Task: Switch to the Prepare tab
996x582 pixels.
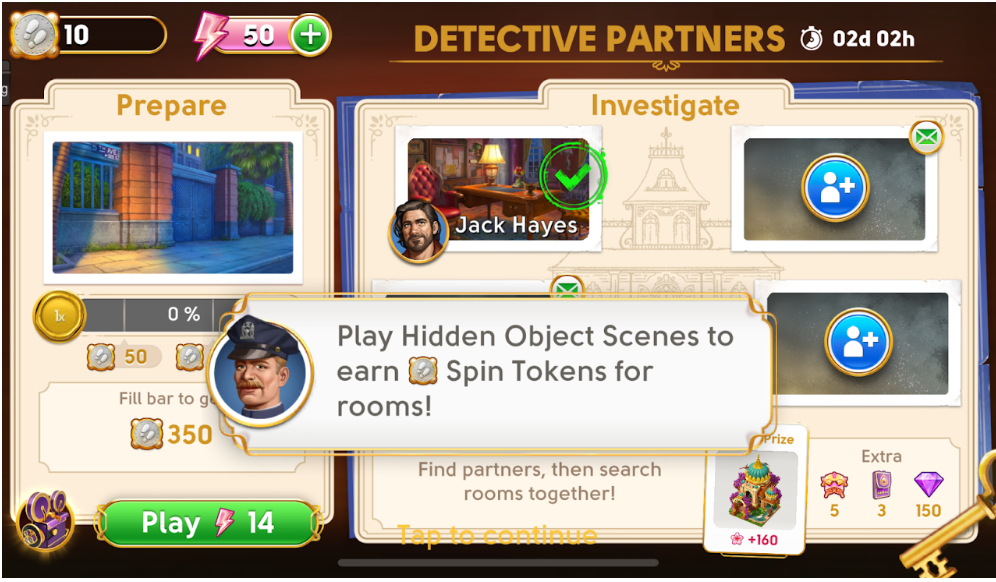Action: (172, 105)
